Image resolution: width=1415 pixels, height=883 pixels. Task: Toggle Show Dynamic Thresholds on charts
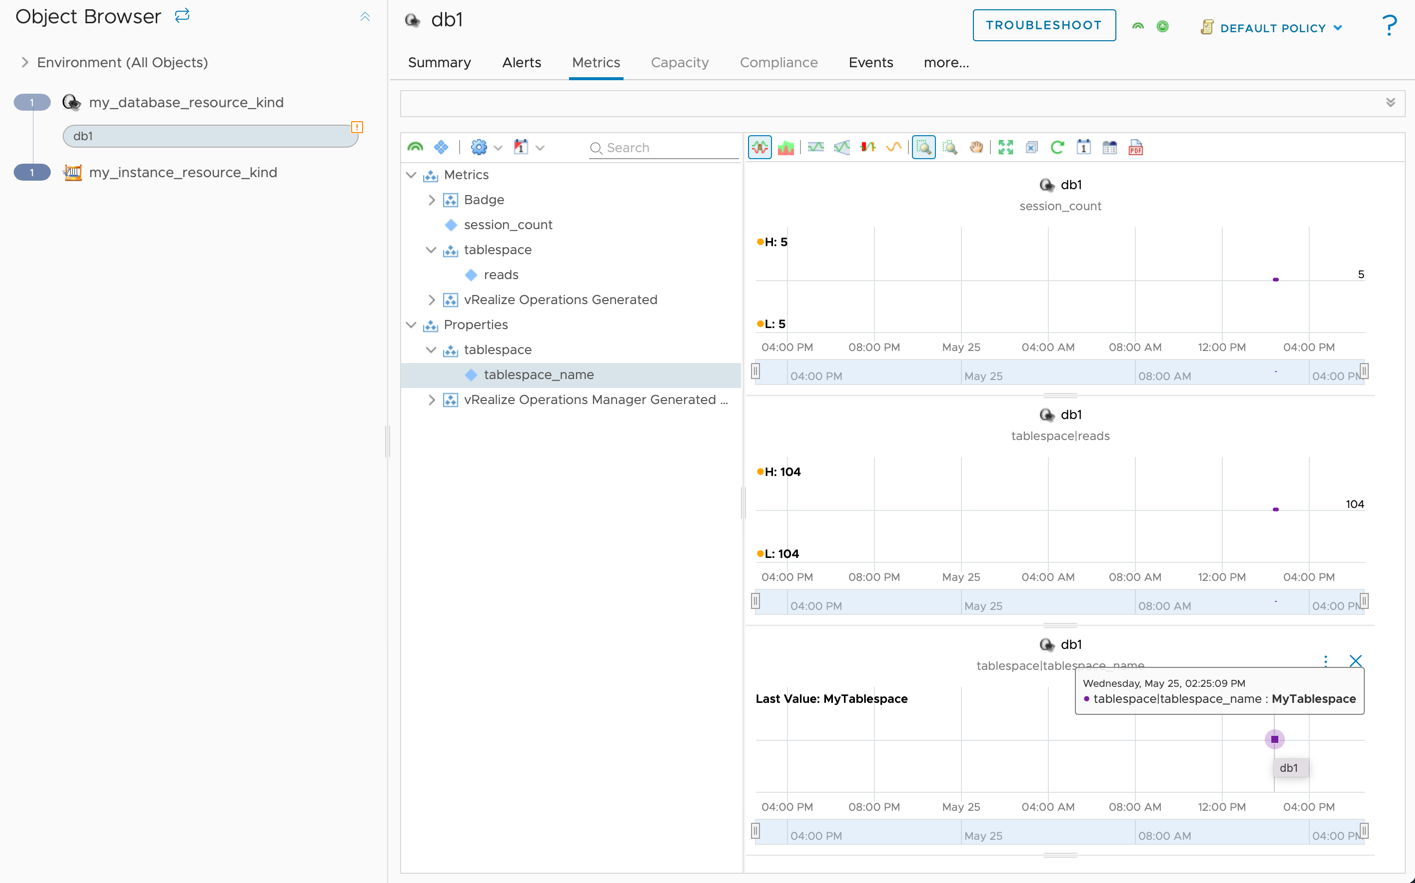815,147
